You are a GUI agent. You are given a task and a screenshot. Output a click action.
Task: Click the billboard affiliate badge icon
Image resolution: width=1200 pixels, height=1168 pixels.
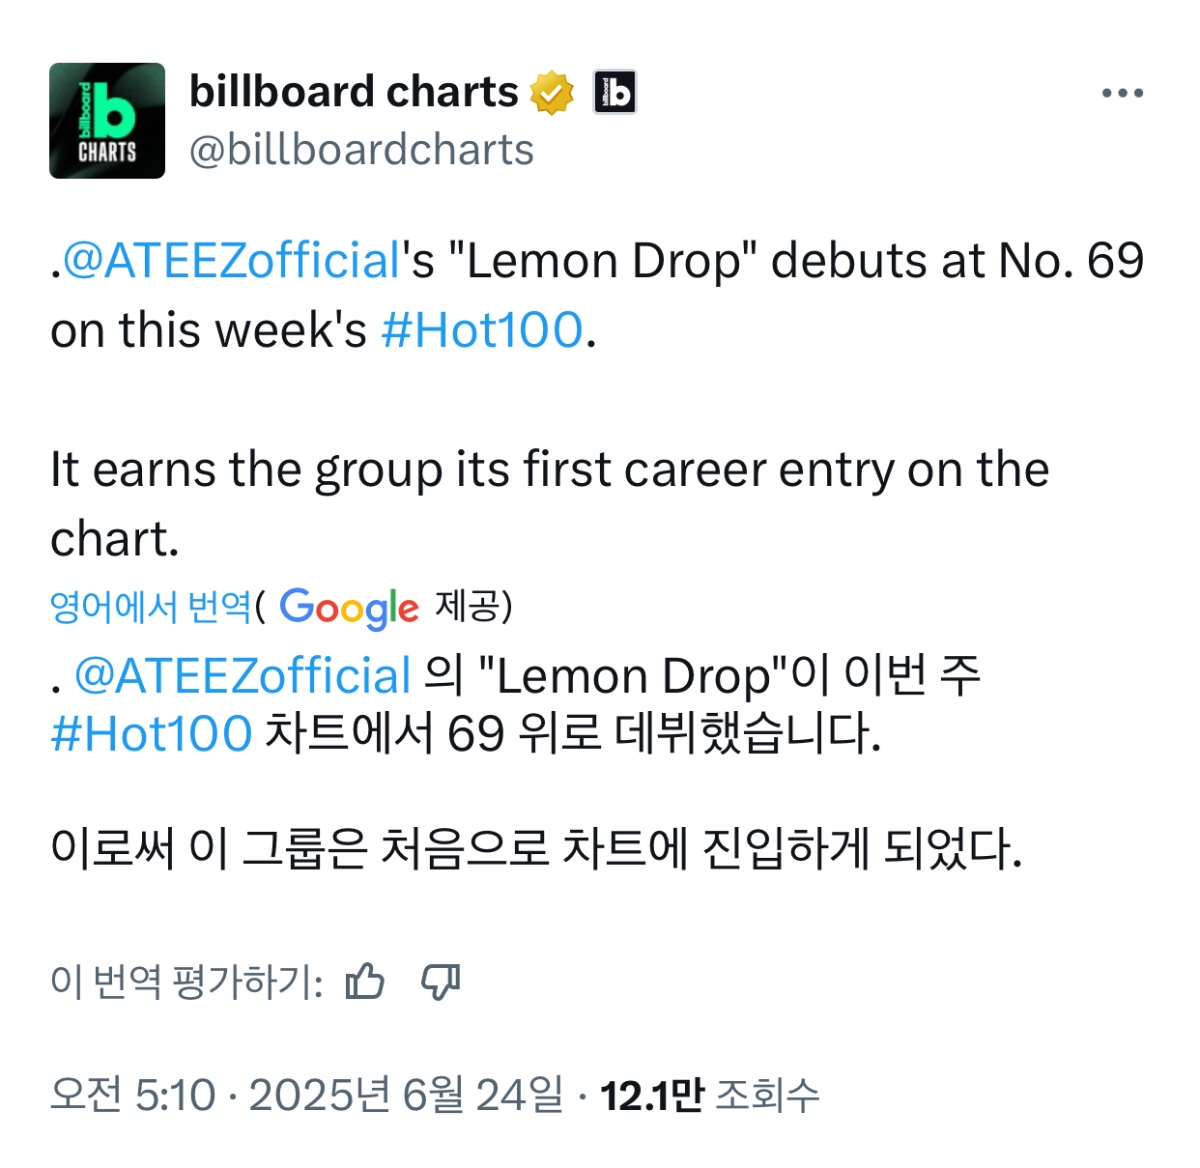click(615, 93)
